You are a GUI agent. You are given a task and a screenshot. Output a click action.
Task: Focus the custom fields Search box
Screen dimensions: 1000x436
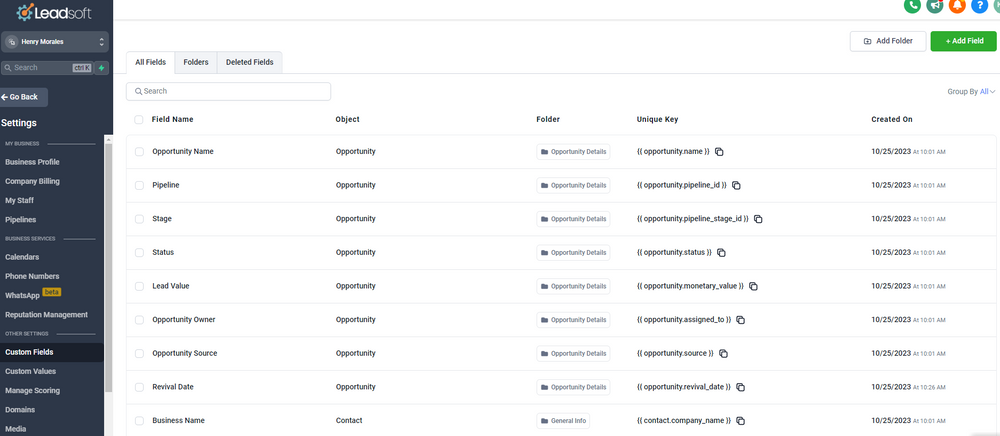228,91
